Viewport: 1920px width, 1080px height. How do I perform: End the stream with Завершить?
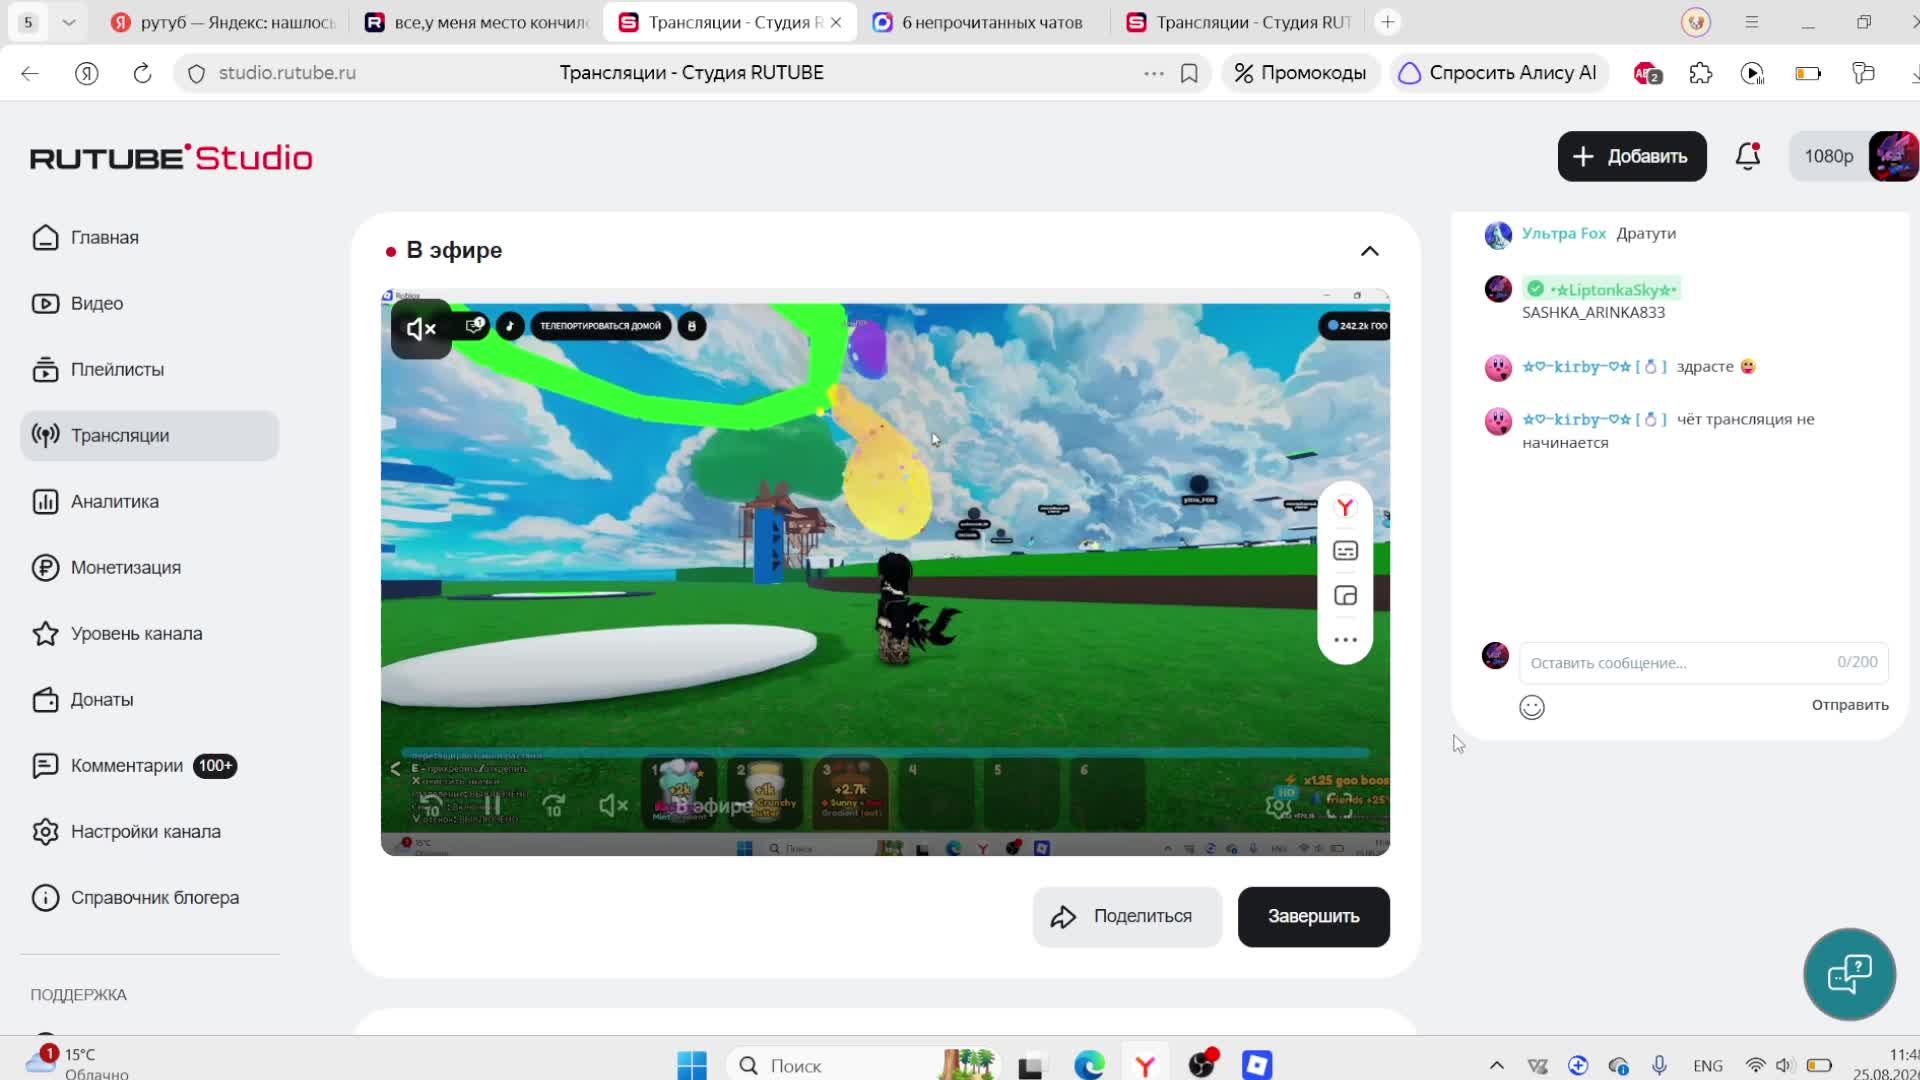coord(1314,917)
